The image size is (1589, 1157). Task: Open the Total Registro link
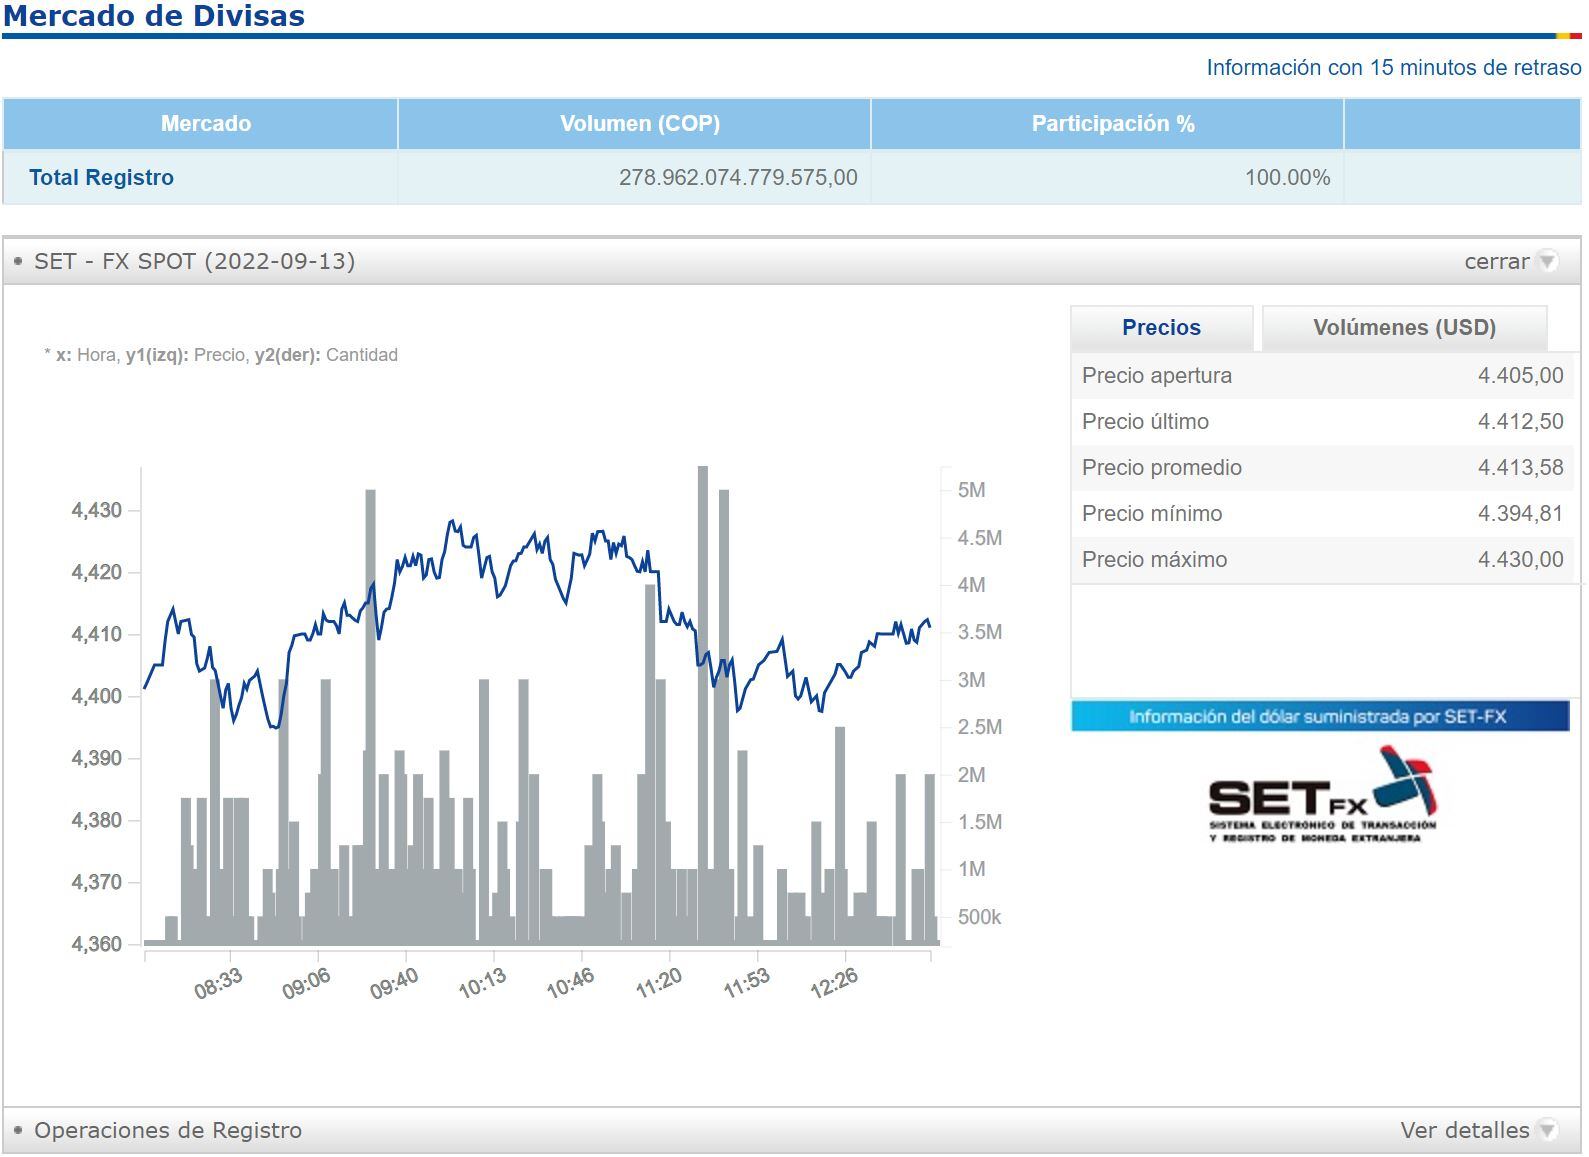click(101, 177)
